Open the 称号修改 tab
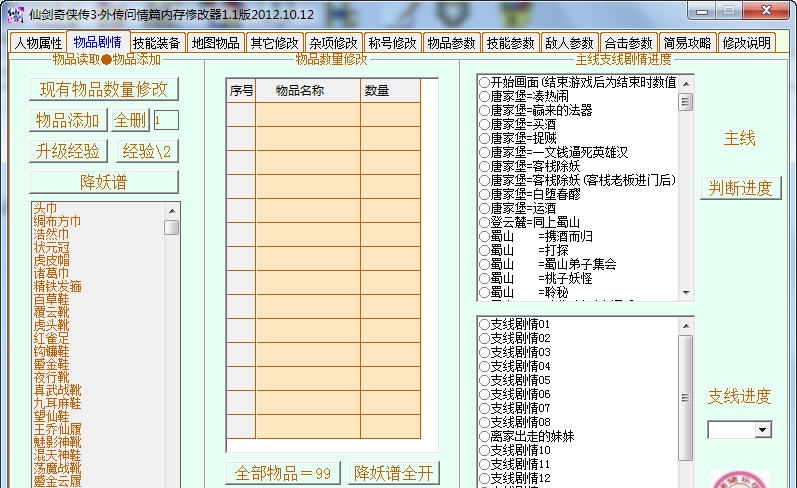797x488 pixels. tap(392, 43)
